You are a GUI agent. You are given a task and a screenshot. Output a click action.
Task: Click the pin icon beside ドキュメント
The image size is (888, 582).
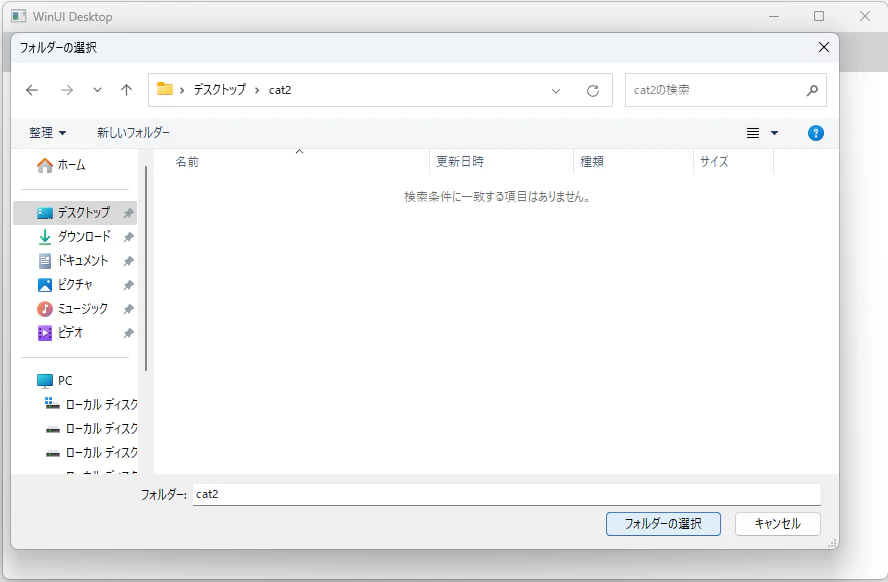click(129, 261)
